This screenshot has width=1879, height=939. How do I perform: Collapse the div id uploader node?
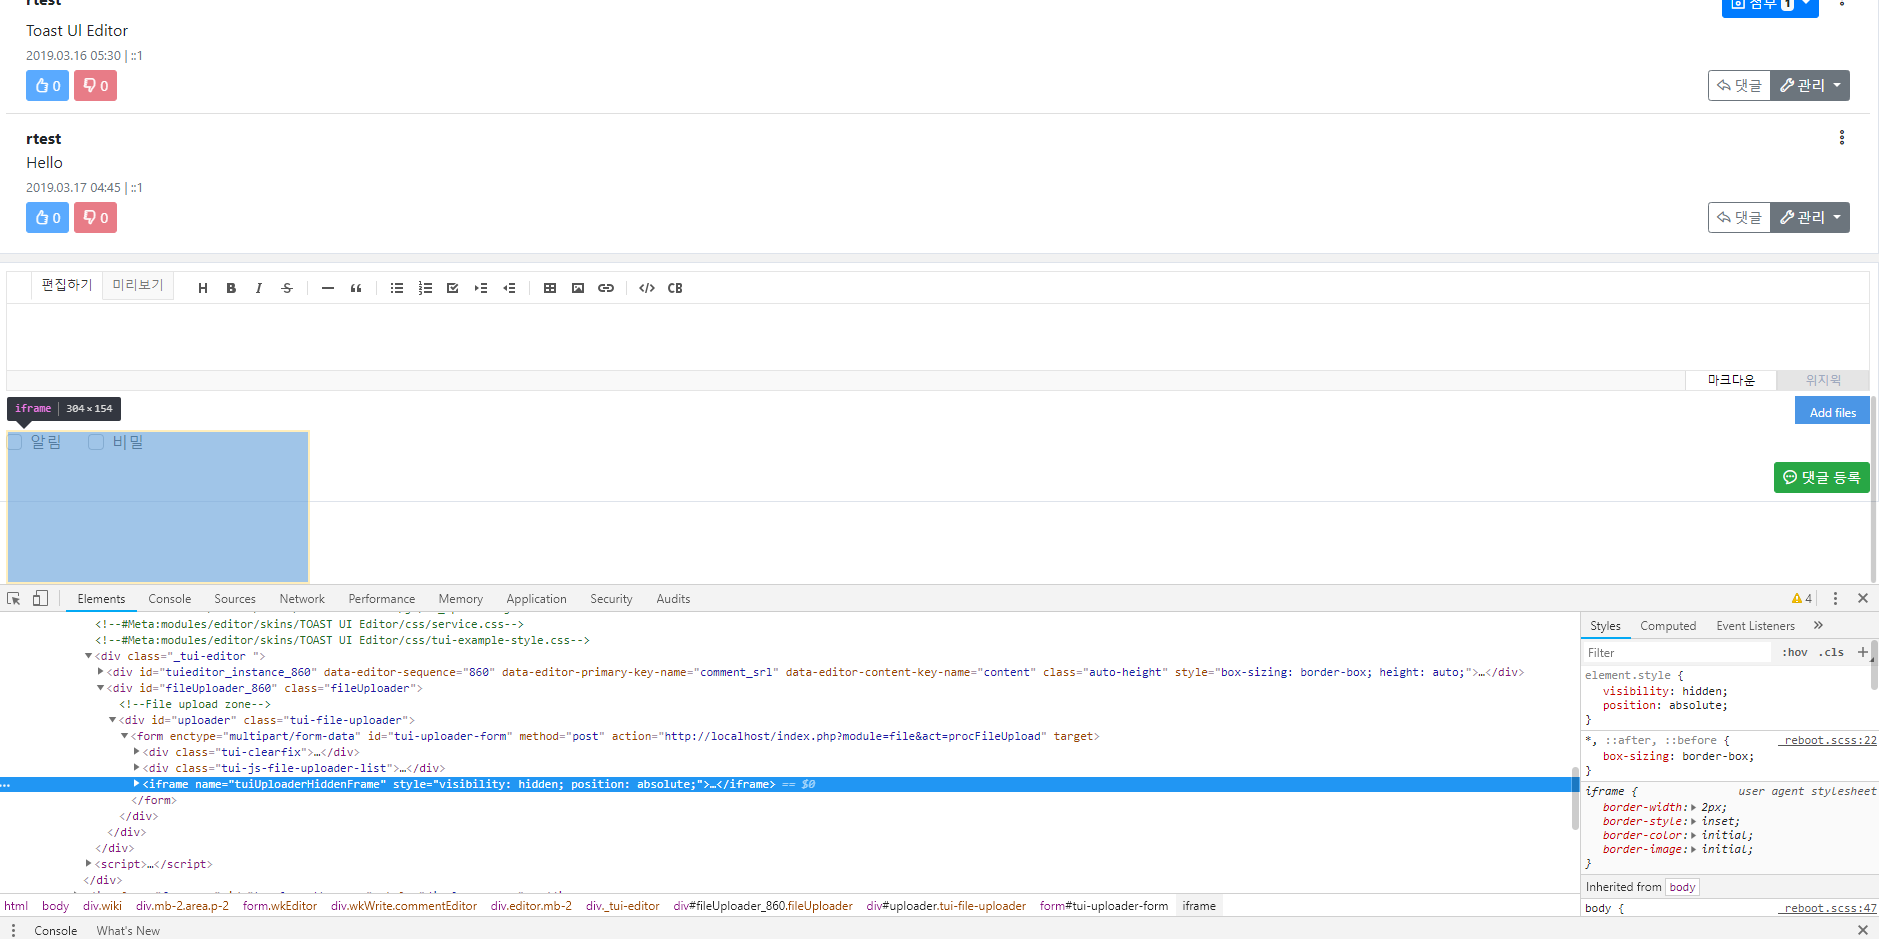pos(113,720)
